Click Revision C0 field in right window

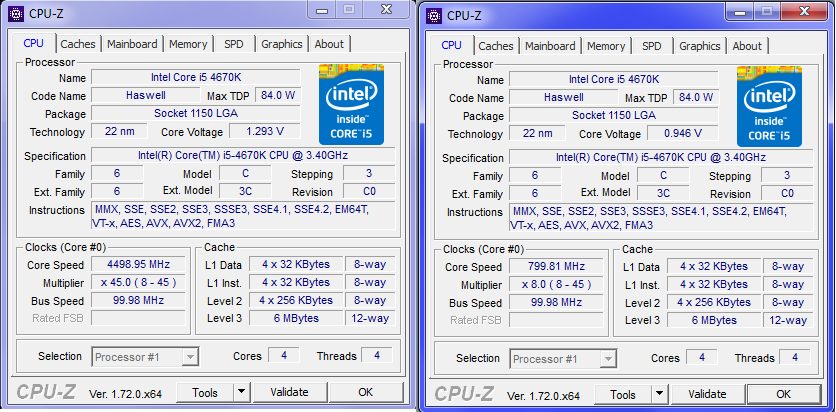[x=787, y=193]
